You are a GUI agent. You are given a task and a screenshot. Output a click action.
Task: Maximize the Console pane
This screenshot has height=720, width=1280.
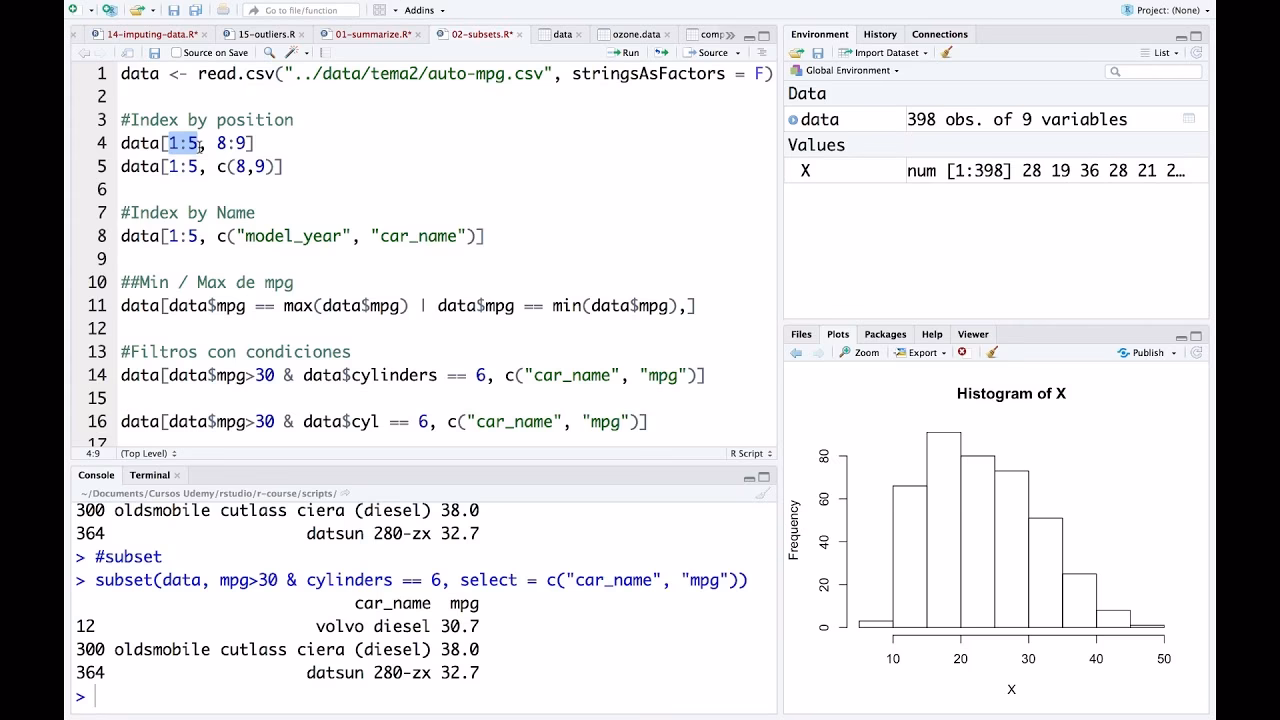(x=764, y=476)
